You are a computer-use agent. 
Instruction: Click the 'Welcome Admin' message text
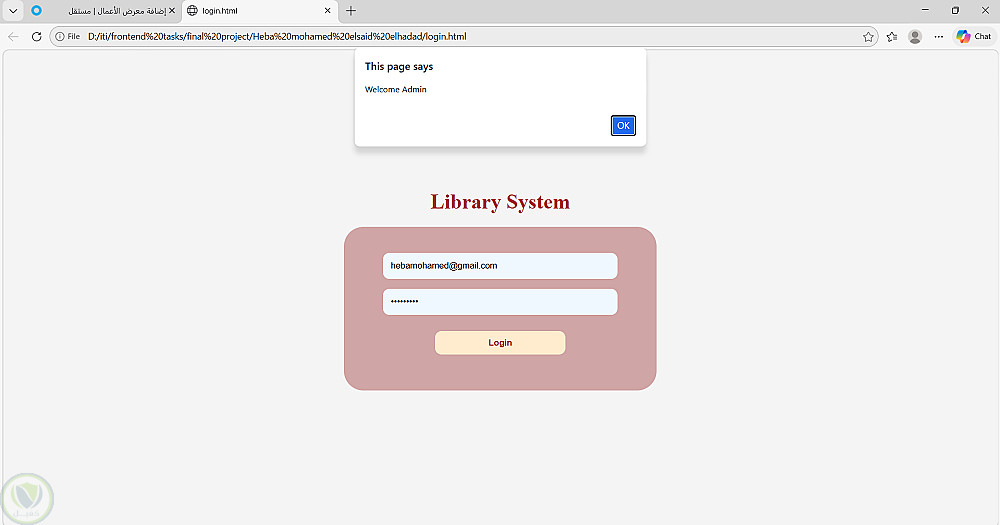click(395, 89)
